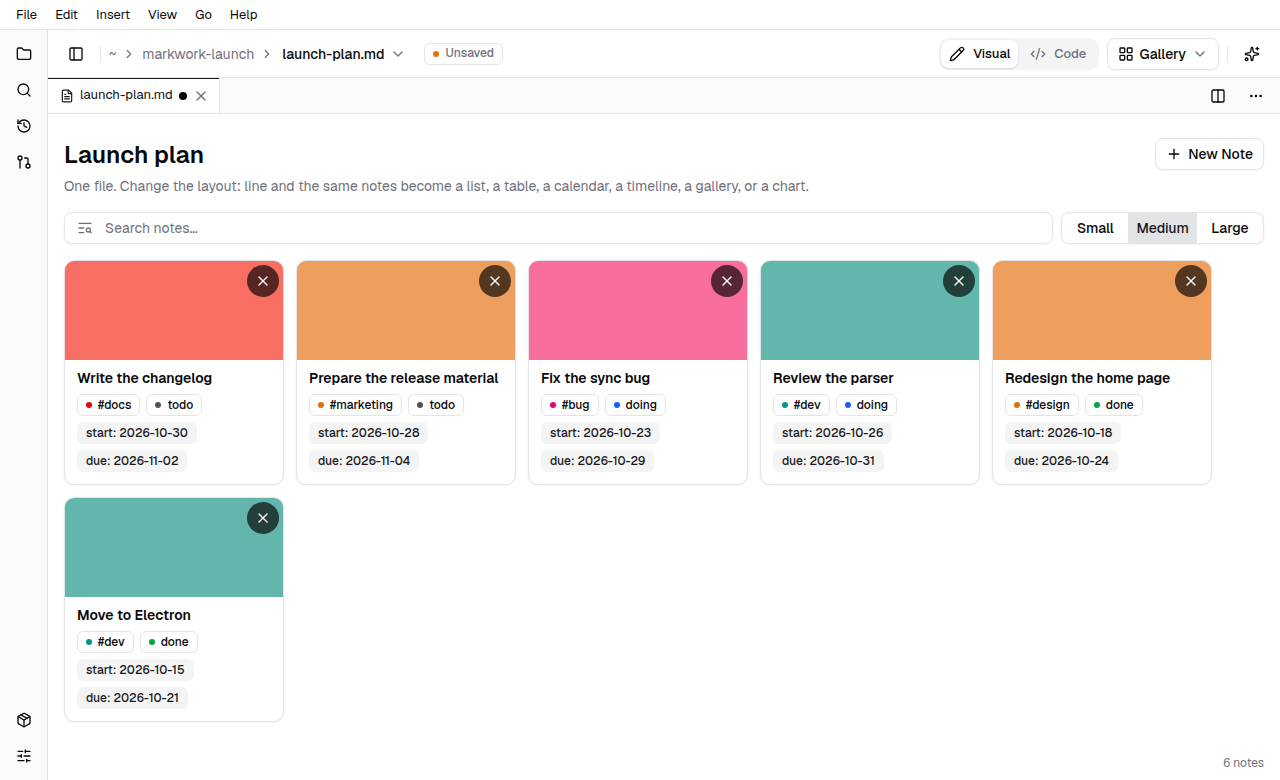Open the history icon in sidebar
Viewport: 1280px width, 780px height.
[24, 126]
